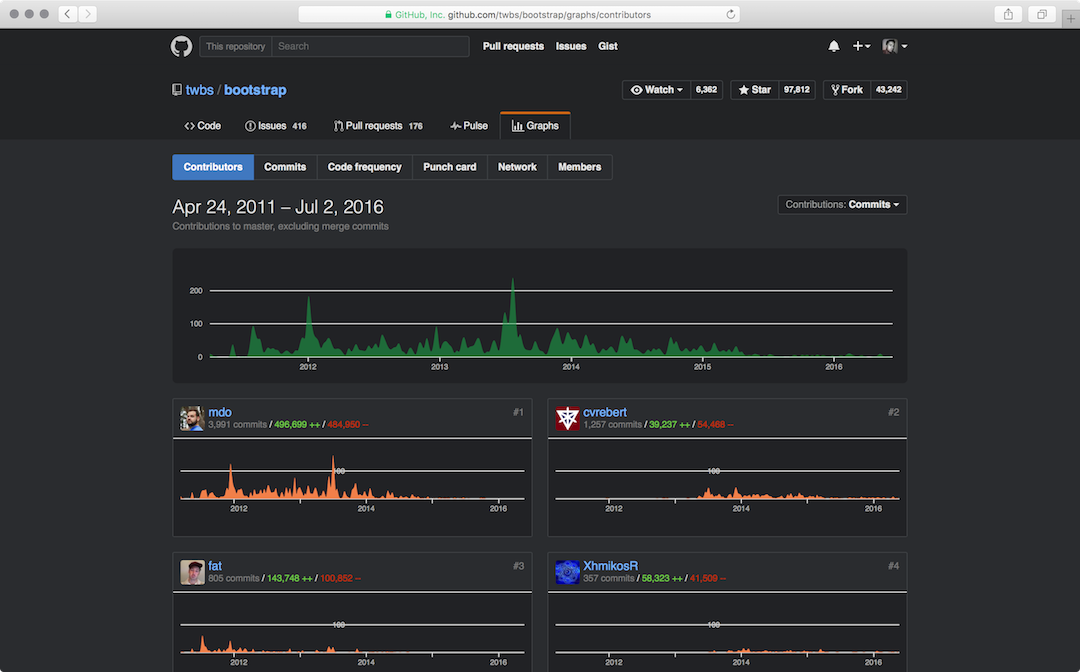1080x672 pixels.
Task: Open cvrebert's 1,257 commits link
Action: (612, 425)
